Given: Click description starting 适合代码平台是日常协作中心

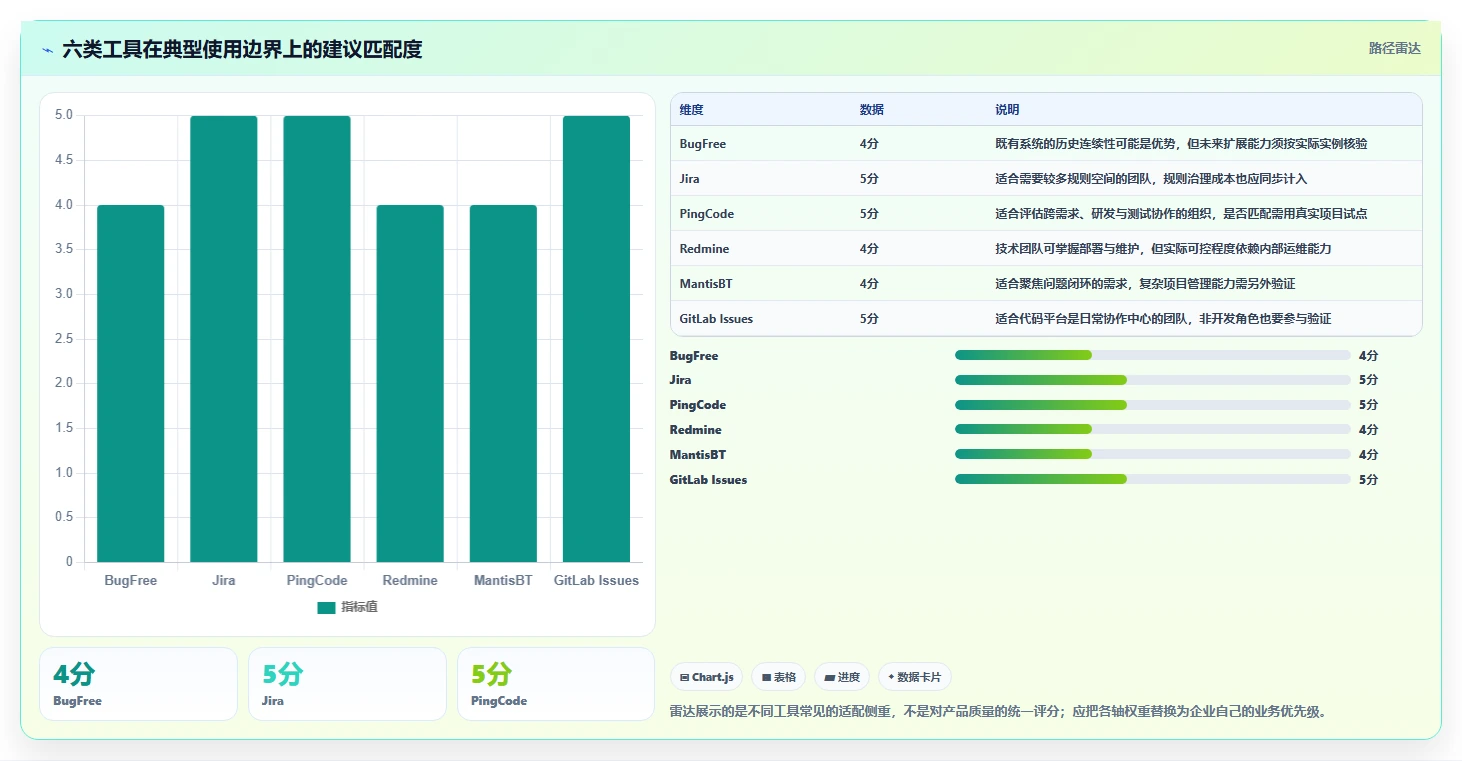Looking at the screenshot, I should (x=1163, y=319).
